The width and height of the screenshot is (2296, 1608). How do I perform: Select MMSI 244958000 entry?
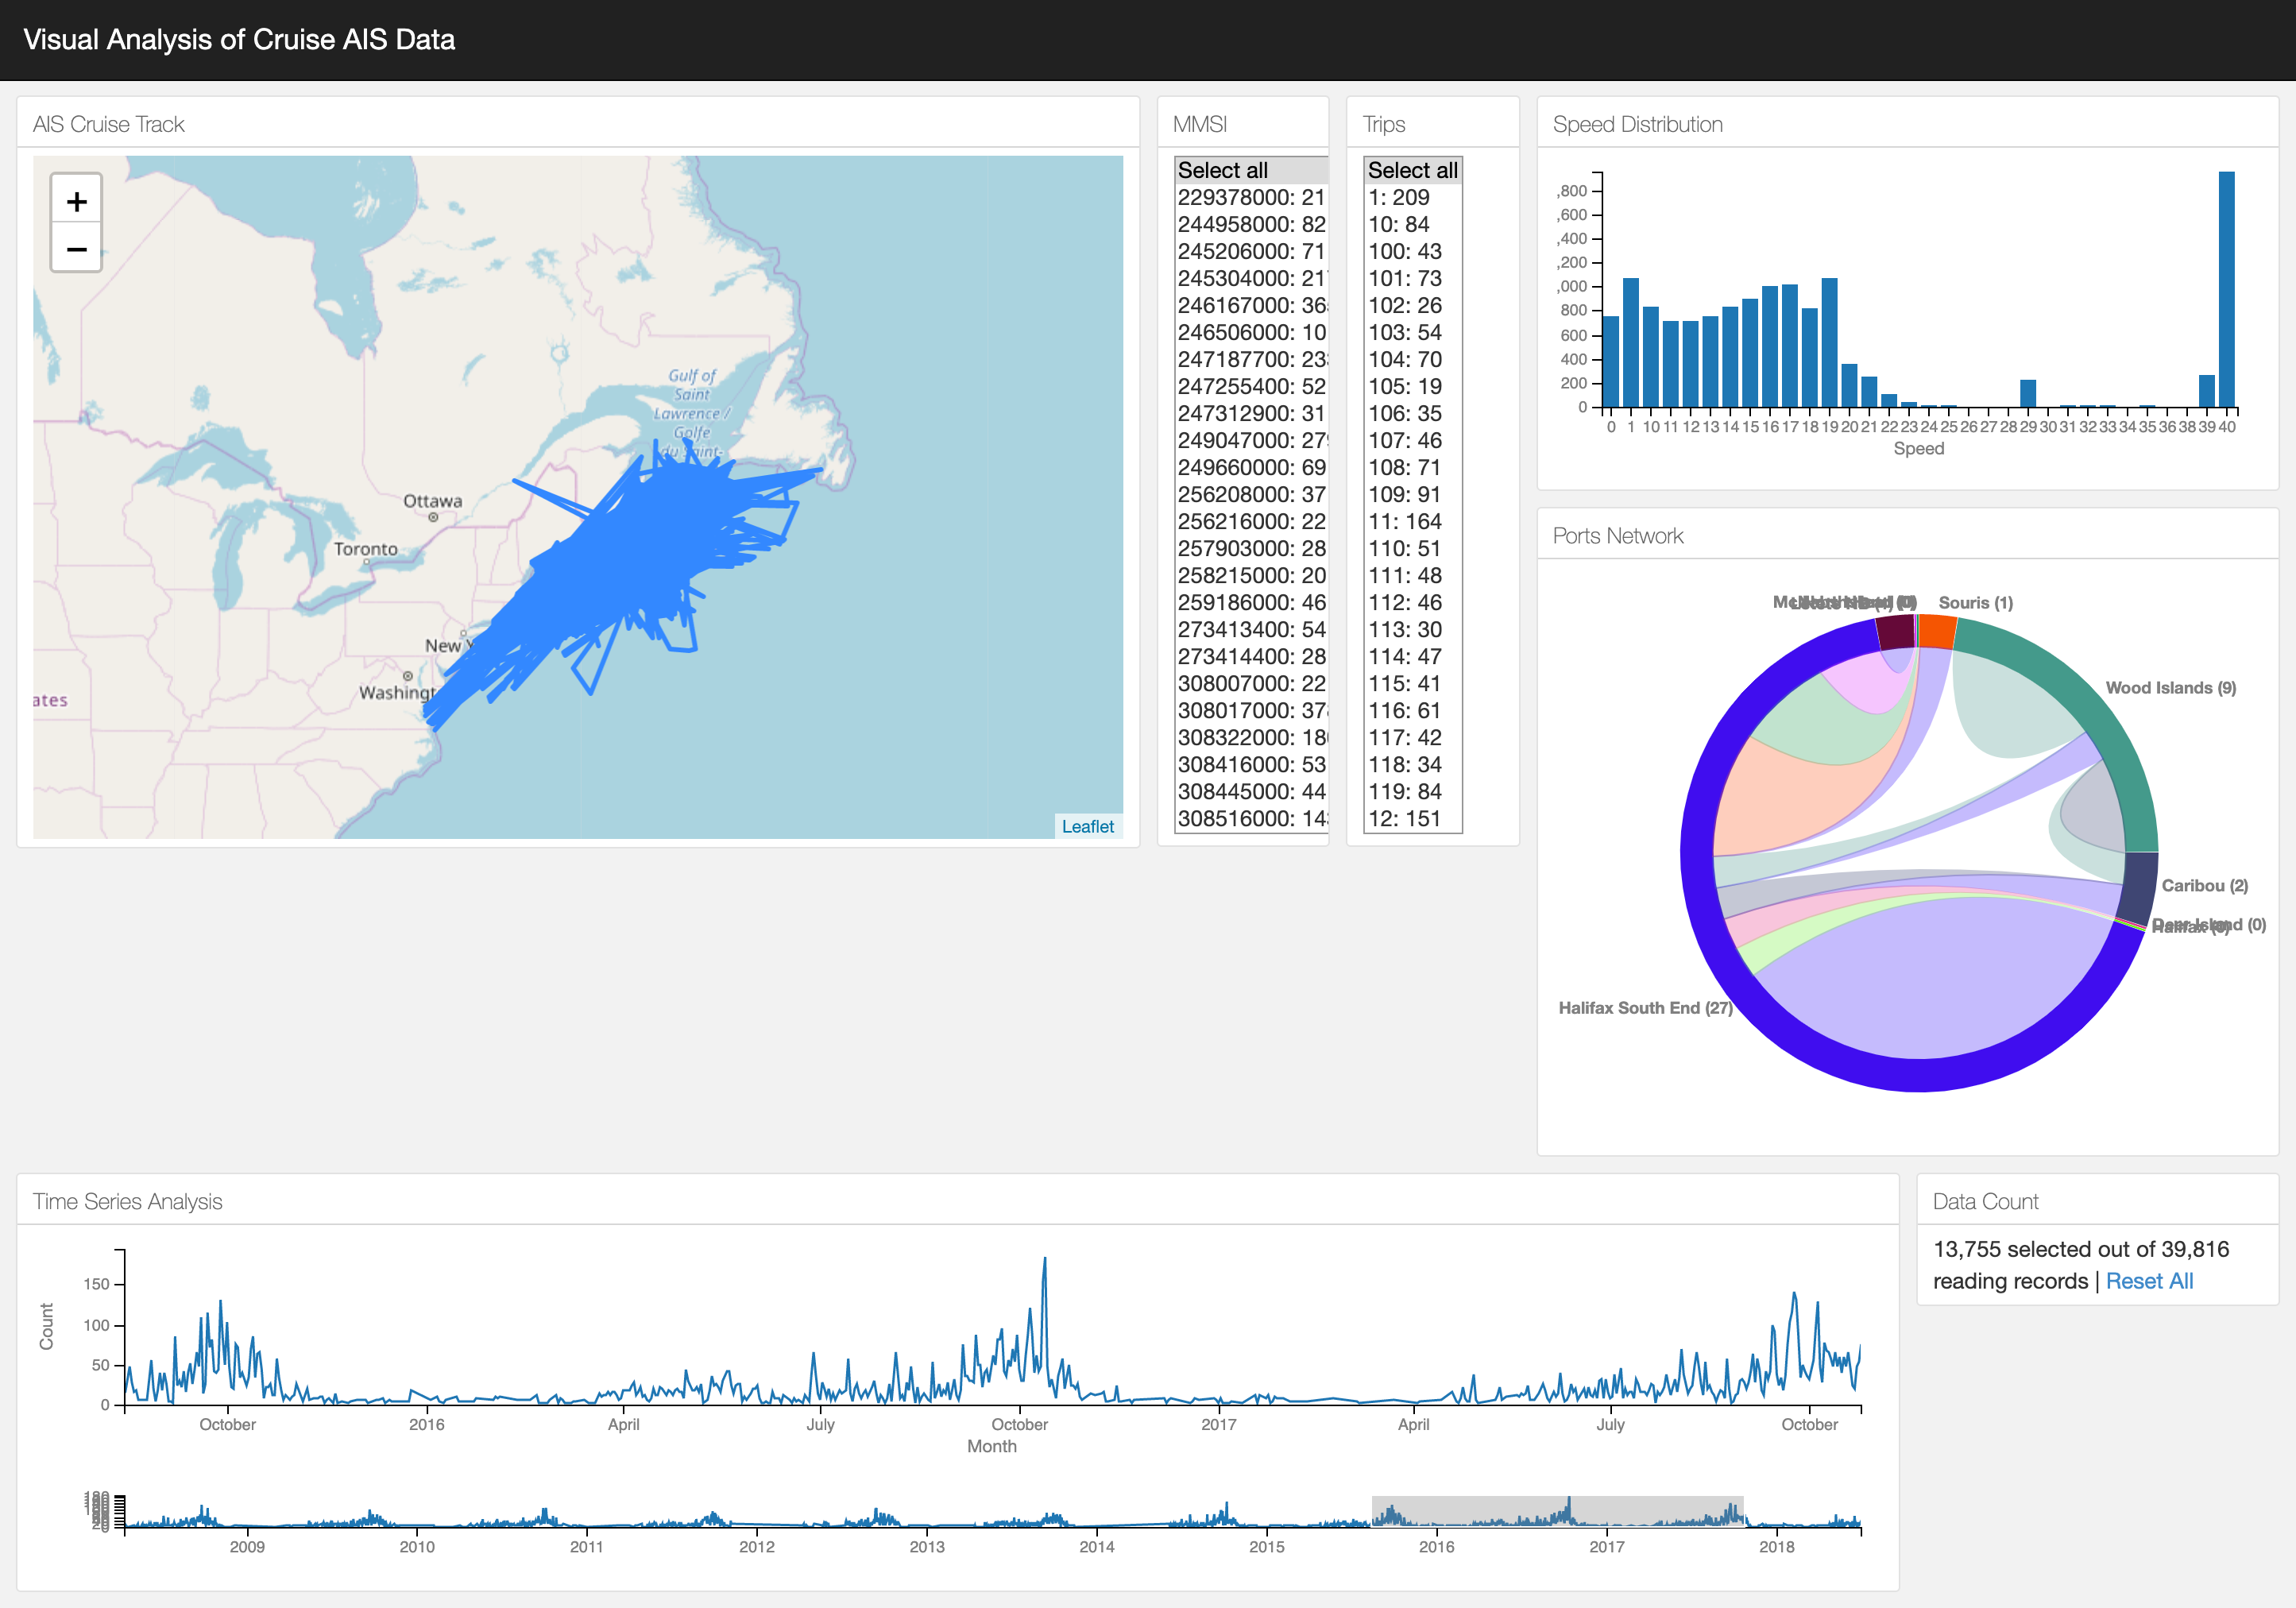1251,224
